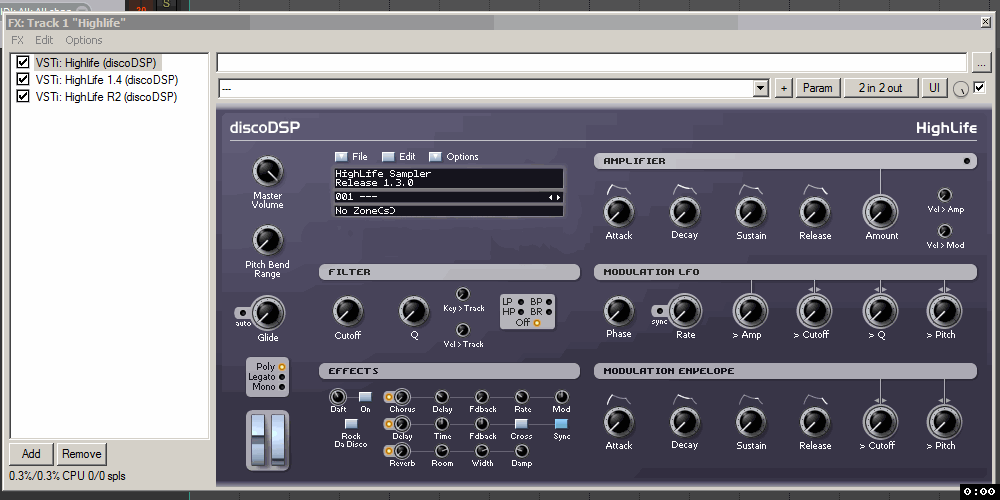Click the LFO > Q knob
The height and width of the screenshot is (500, 1000).
pos(881,312)
